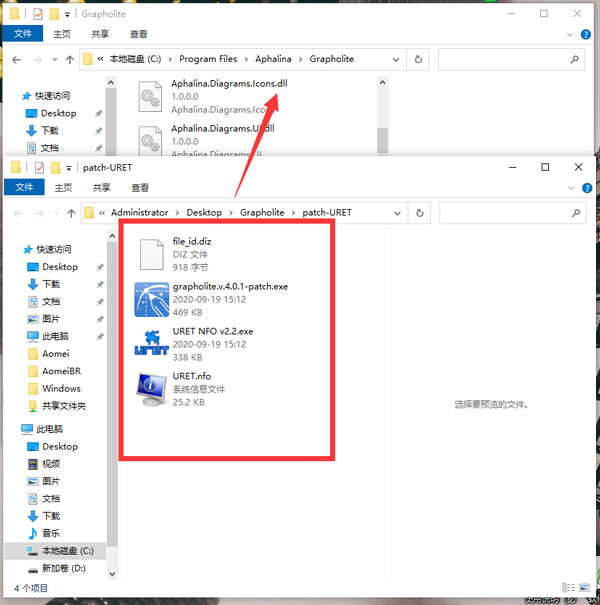This screenshot has height=605, width=600.
Task: Switch to details view in status bar
Action: [568, 588]
